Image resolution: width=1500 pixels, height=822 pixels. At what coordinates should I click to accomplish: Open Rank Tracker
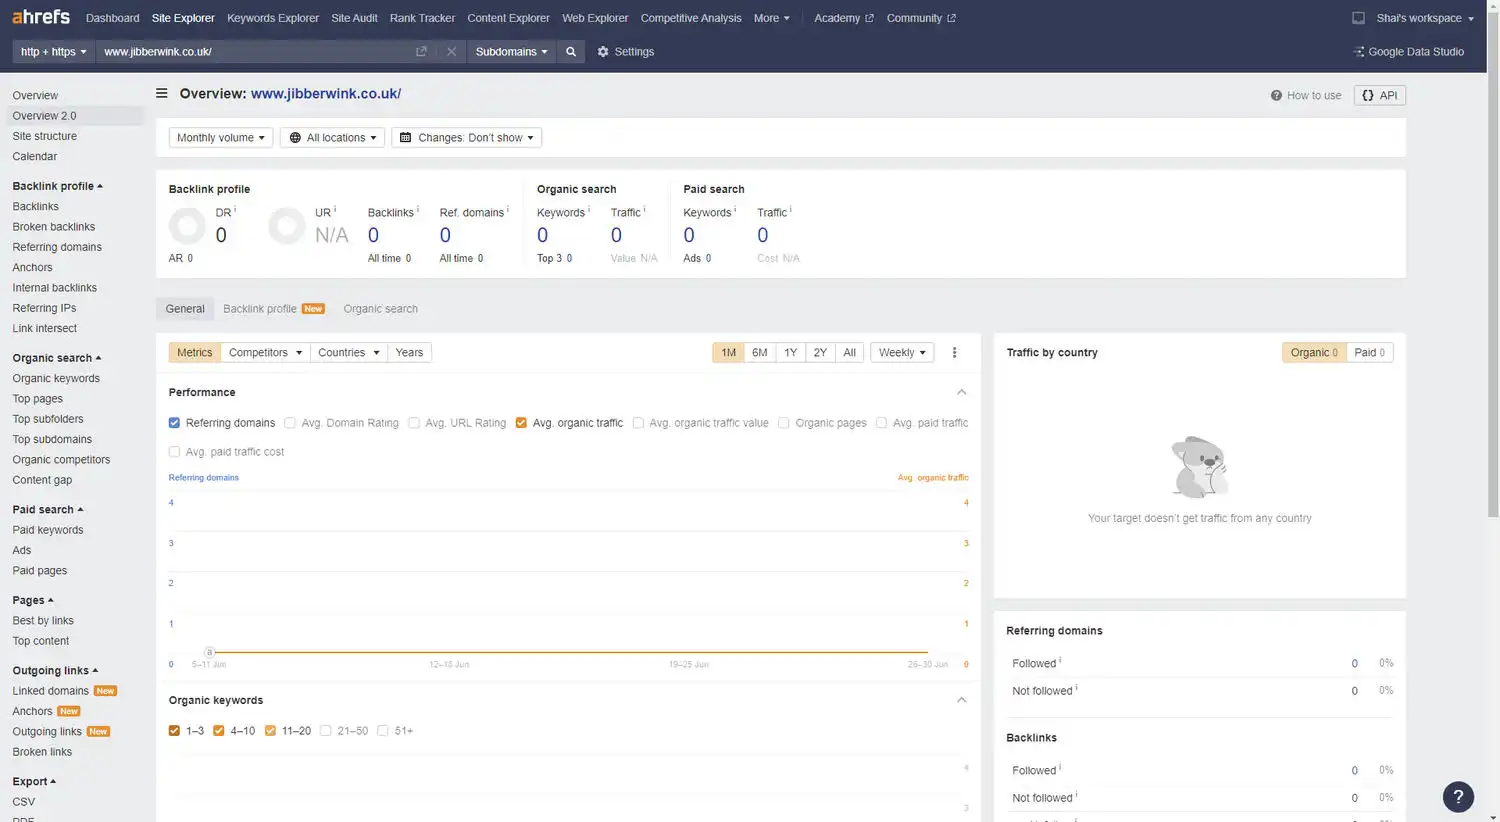click(x=422, y=18)
